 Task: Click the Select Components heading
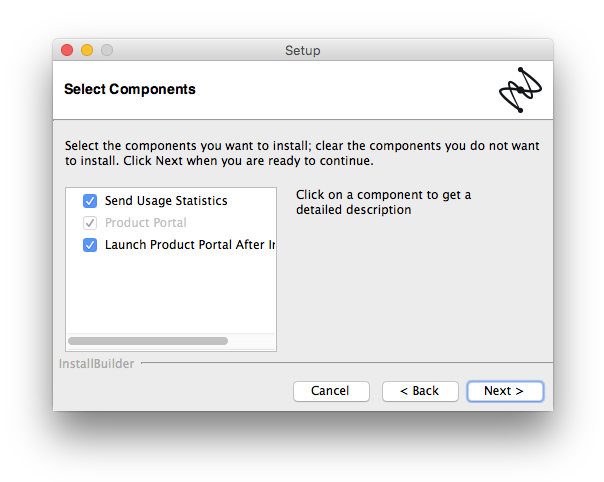click(x=130, y=89)
